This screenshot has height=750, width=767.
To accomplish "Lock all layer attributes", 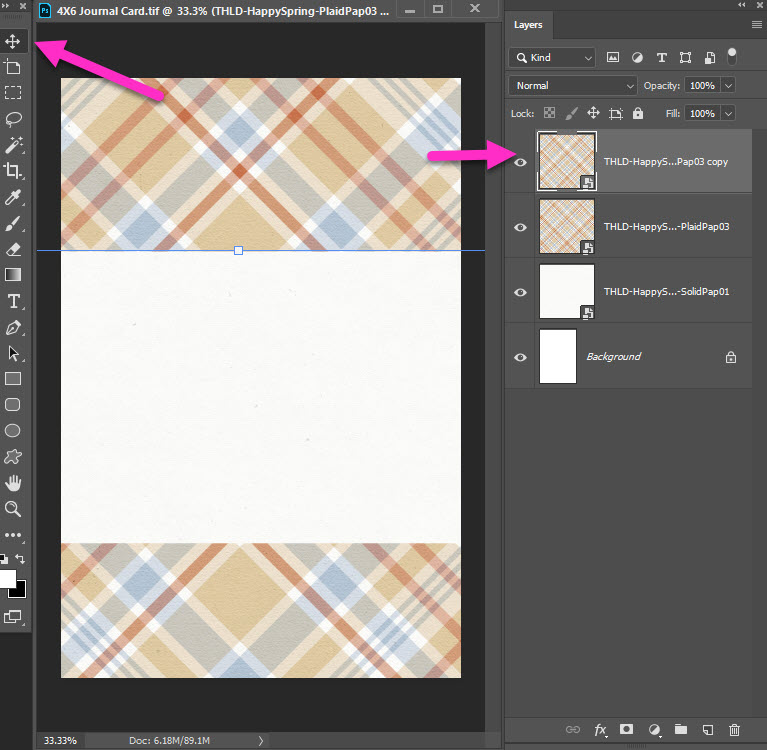I will point(638,113).
